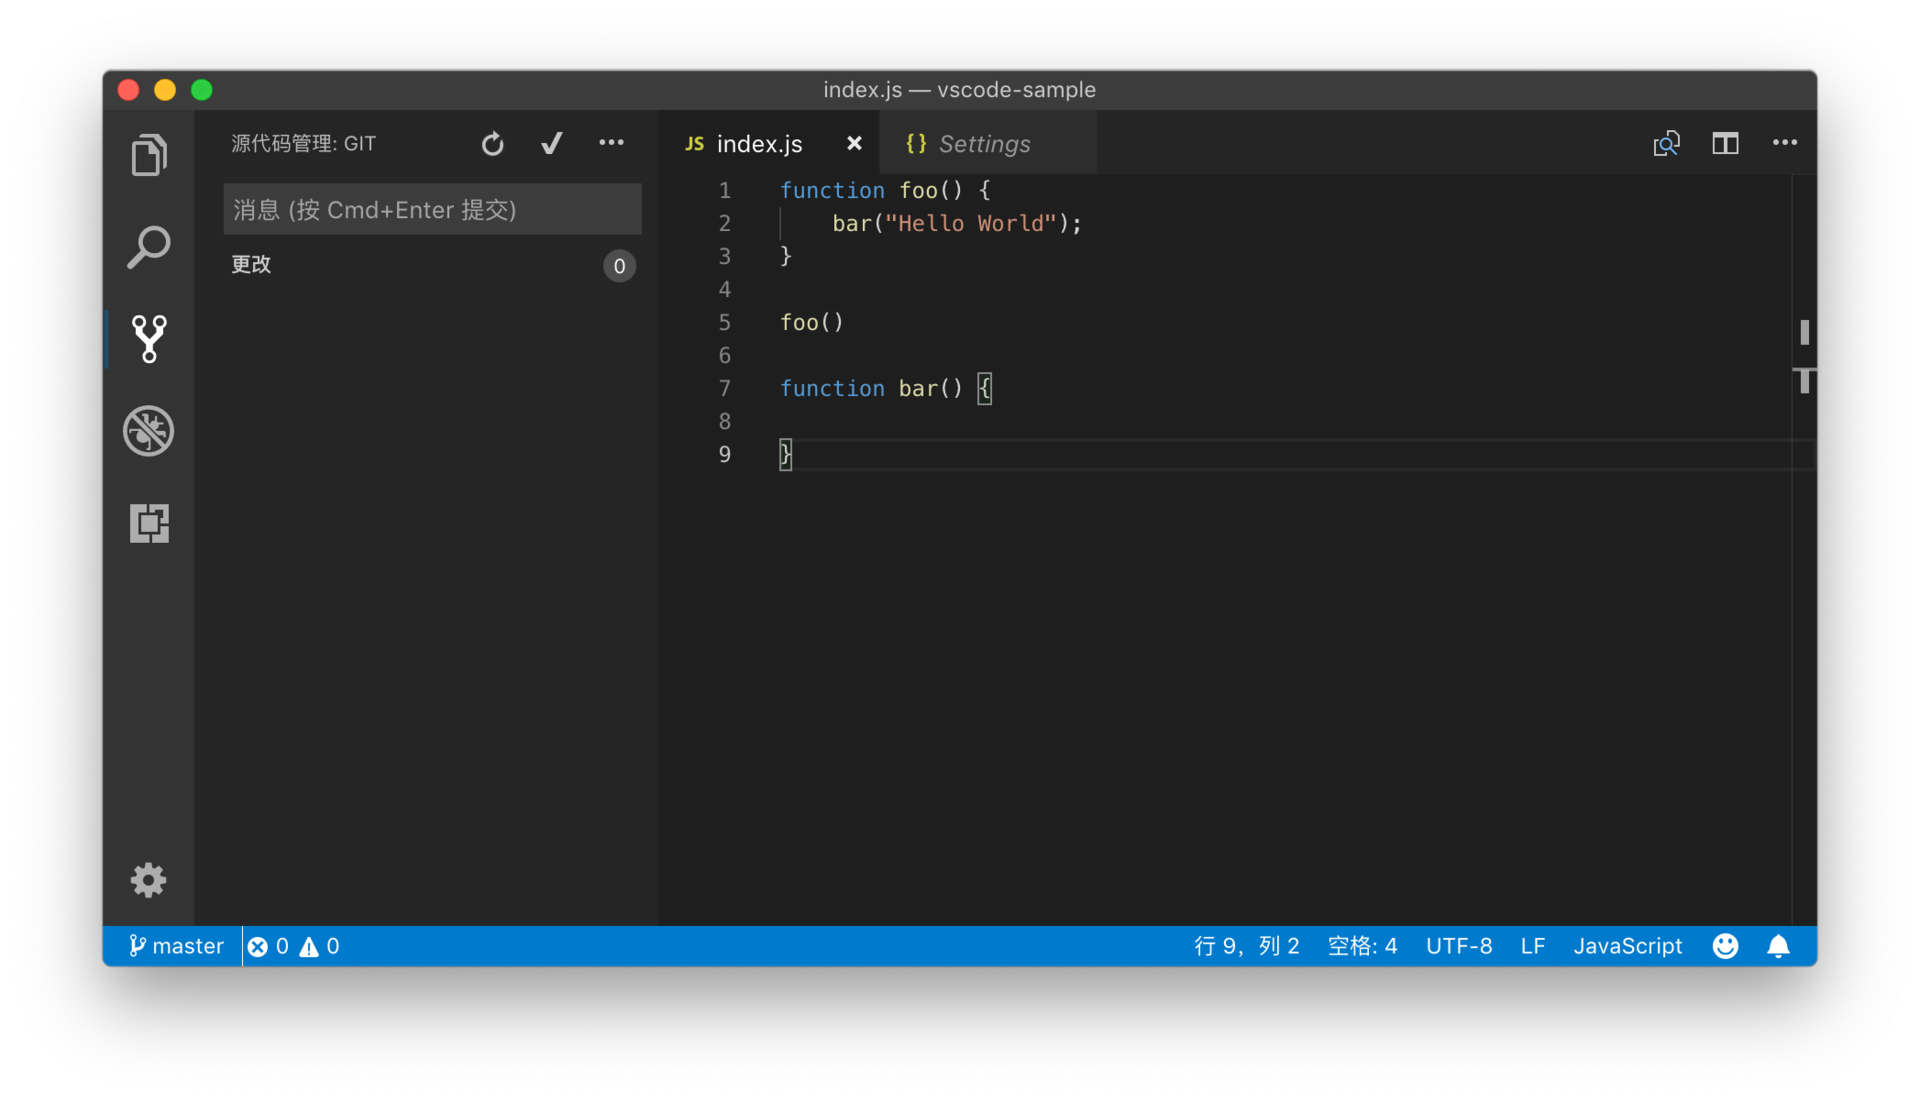1920x1102 pixels.
Task: Refresh the source control panel
Action: click(492, 144)
